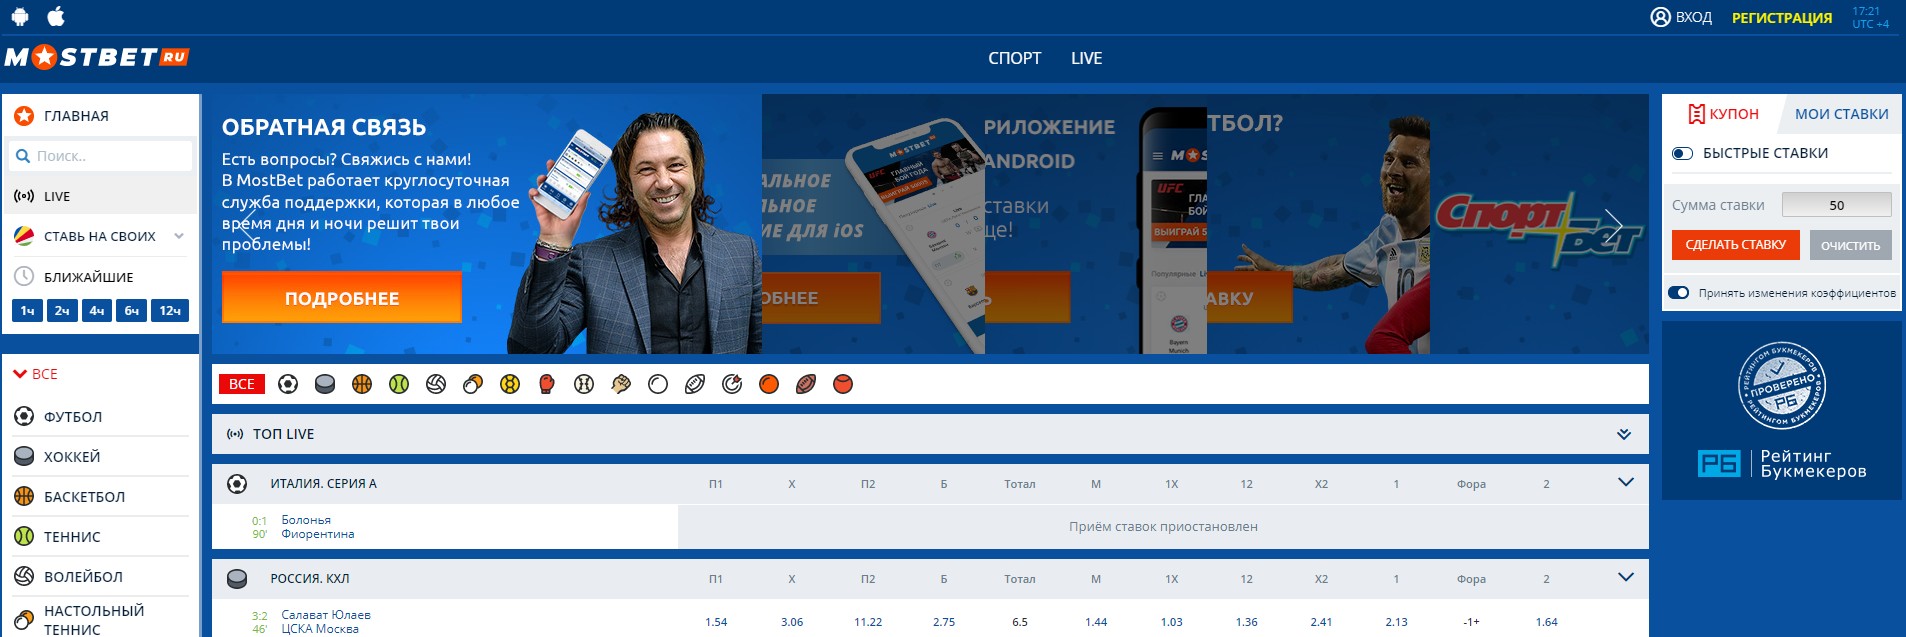Viewport: 1906px width, 637px height.
Task: Open the Регистрация link
Action: 1782,18
